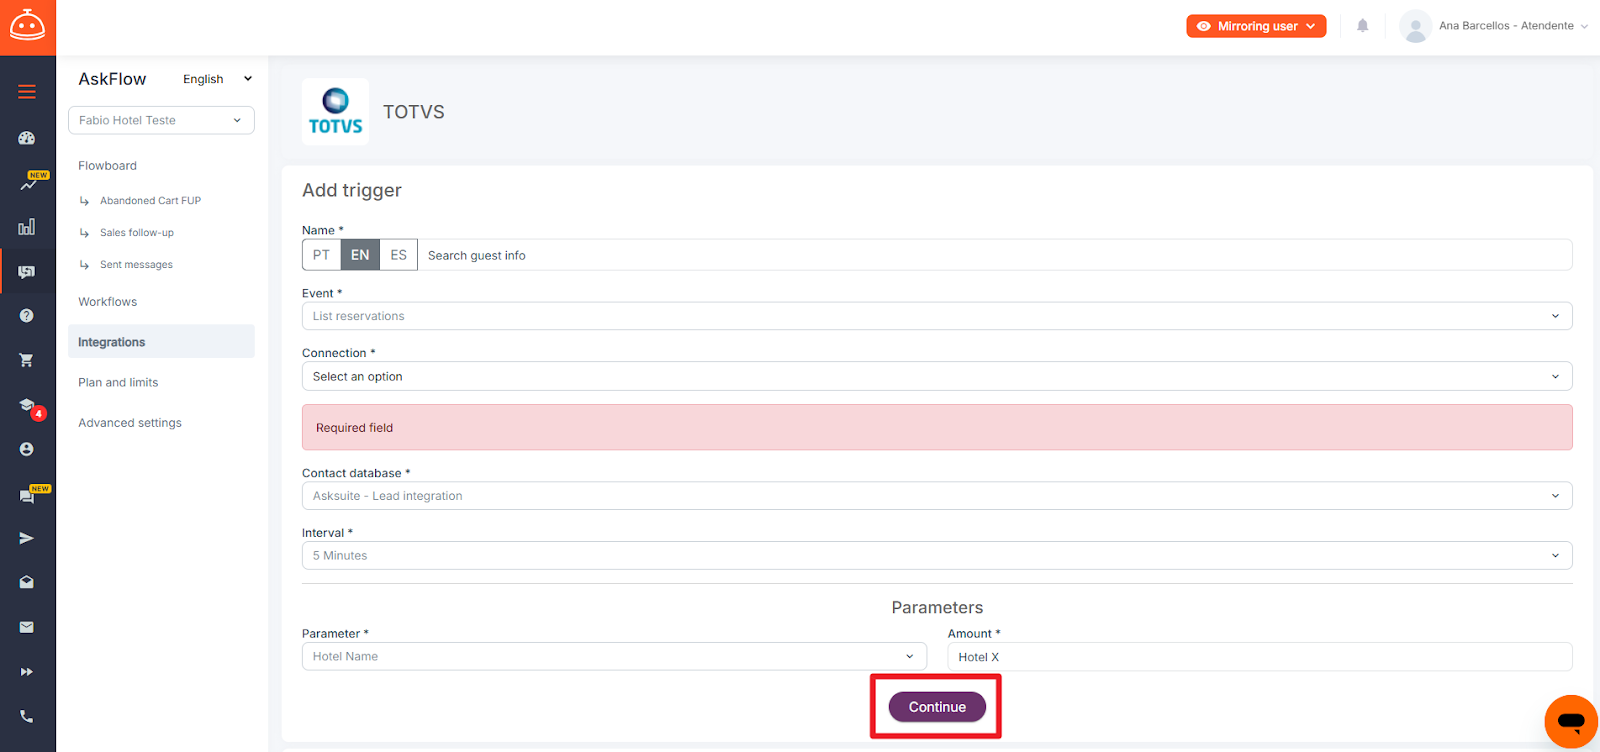Expand the Connection dropdown
The height and width of the screenshot is (752, 1600).
click(936, 377)
